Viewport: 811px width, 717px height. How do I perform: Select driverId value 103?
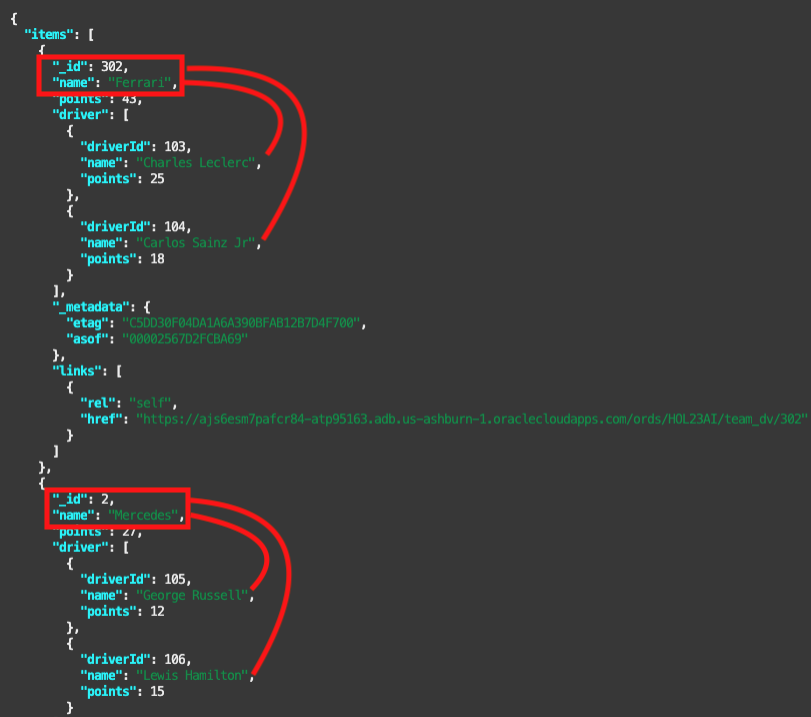(175, 147)
